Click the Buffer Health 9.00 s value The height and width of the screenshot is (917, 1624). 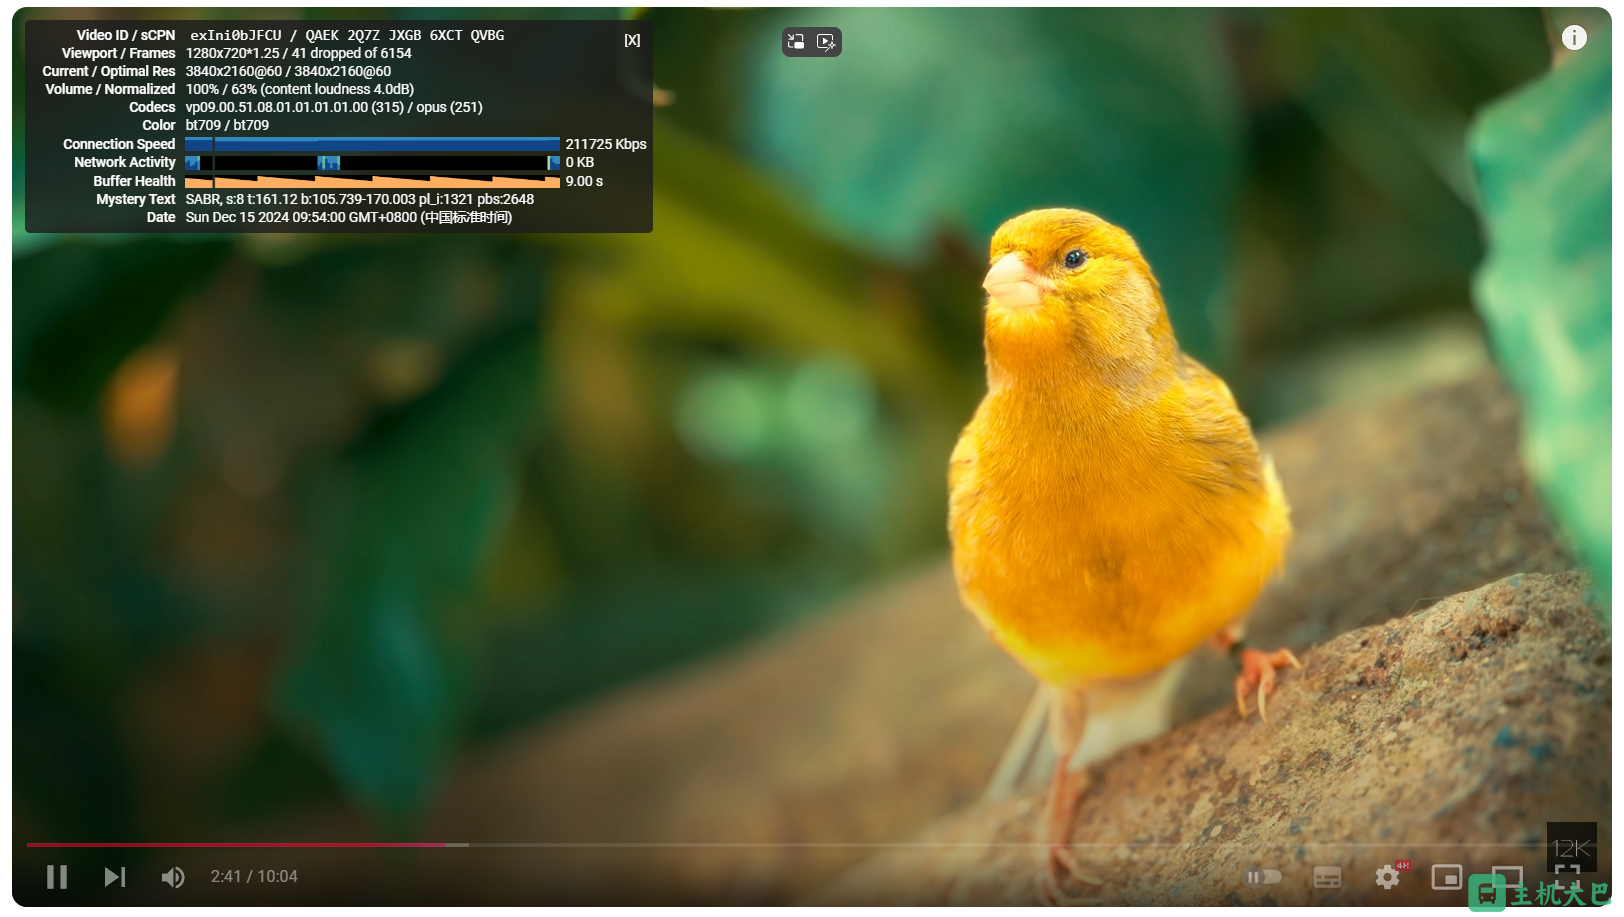coord(584,181)
